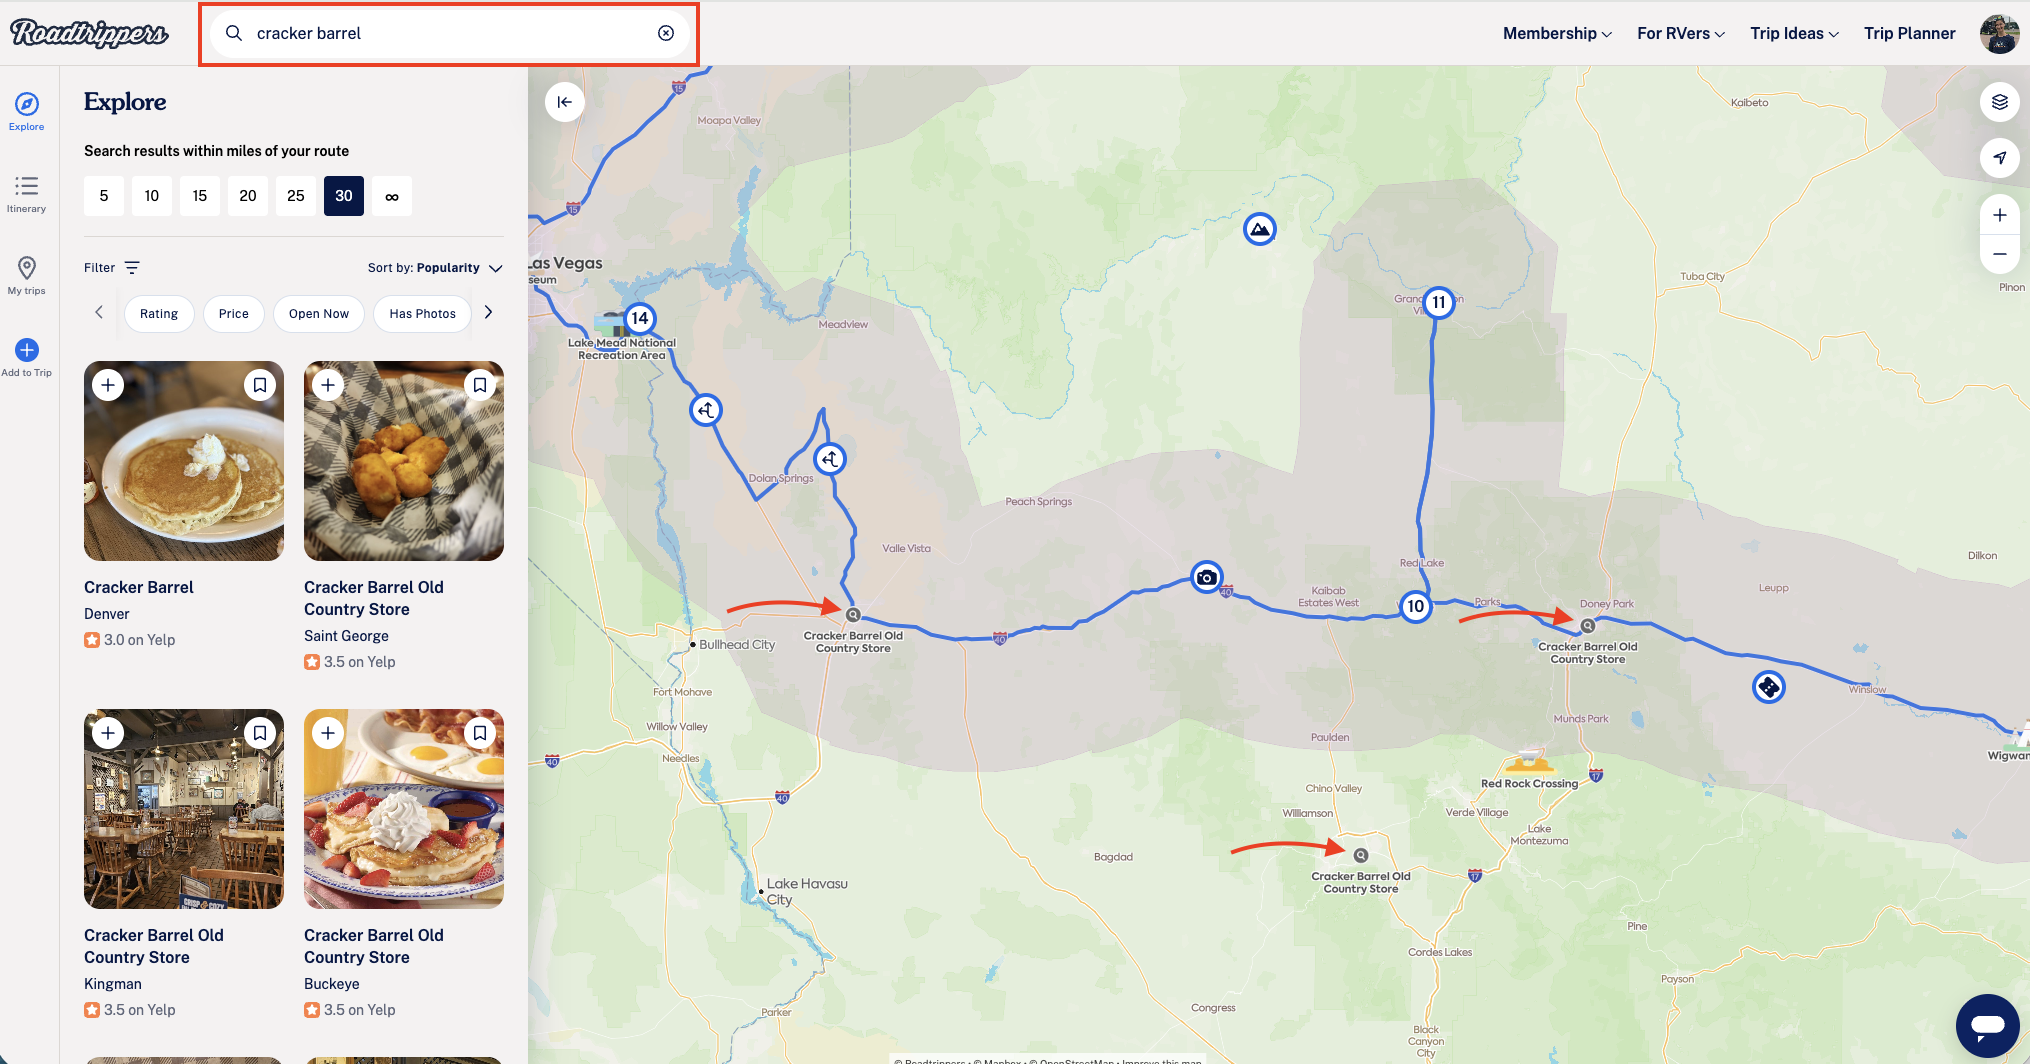2030x1064 pixels.
Task: Expand the For RVers menu
Action: 1681,33
